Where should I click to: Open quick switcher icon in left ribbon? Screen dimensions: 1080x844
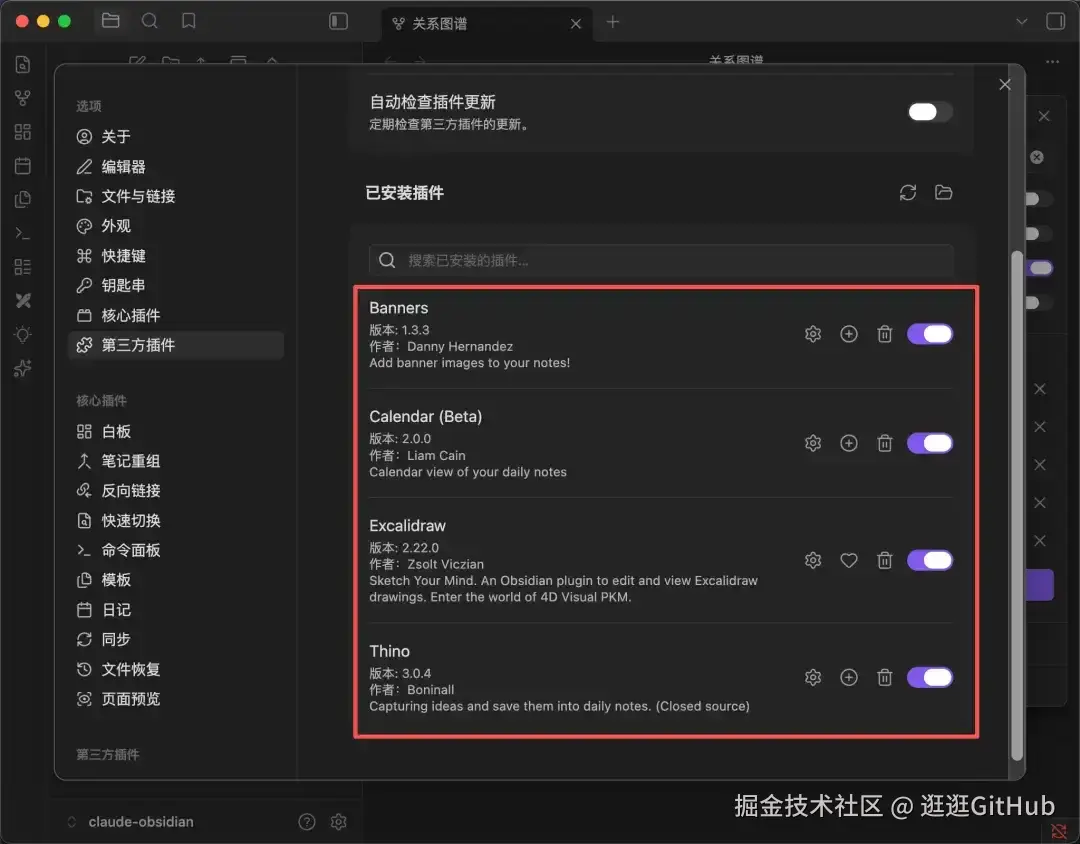tap(23, 64)
